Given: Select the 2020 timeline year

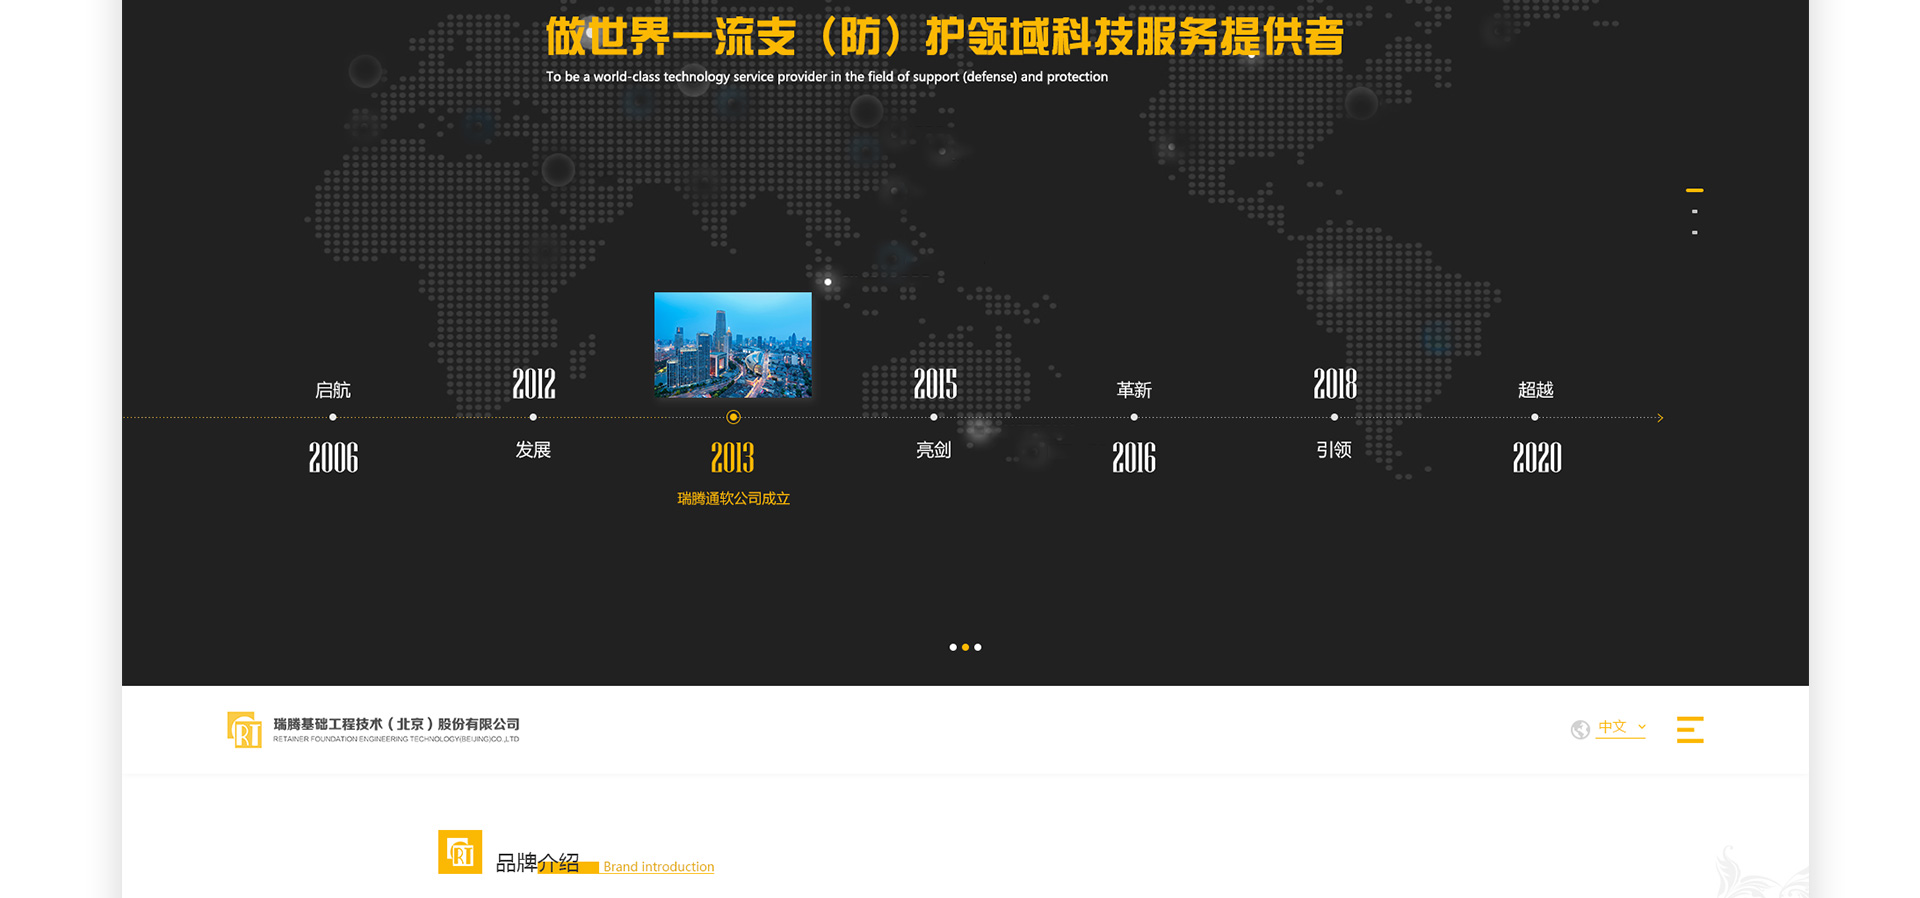Looking at the screenshot, I should [1536, 458].
